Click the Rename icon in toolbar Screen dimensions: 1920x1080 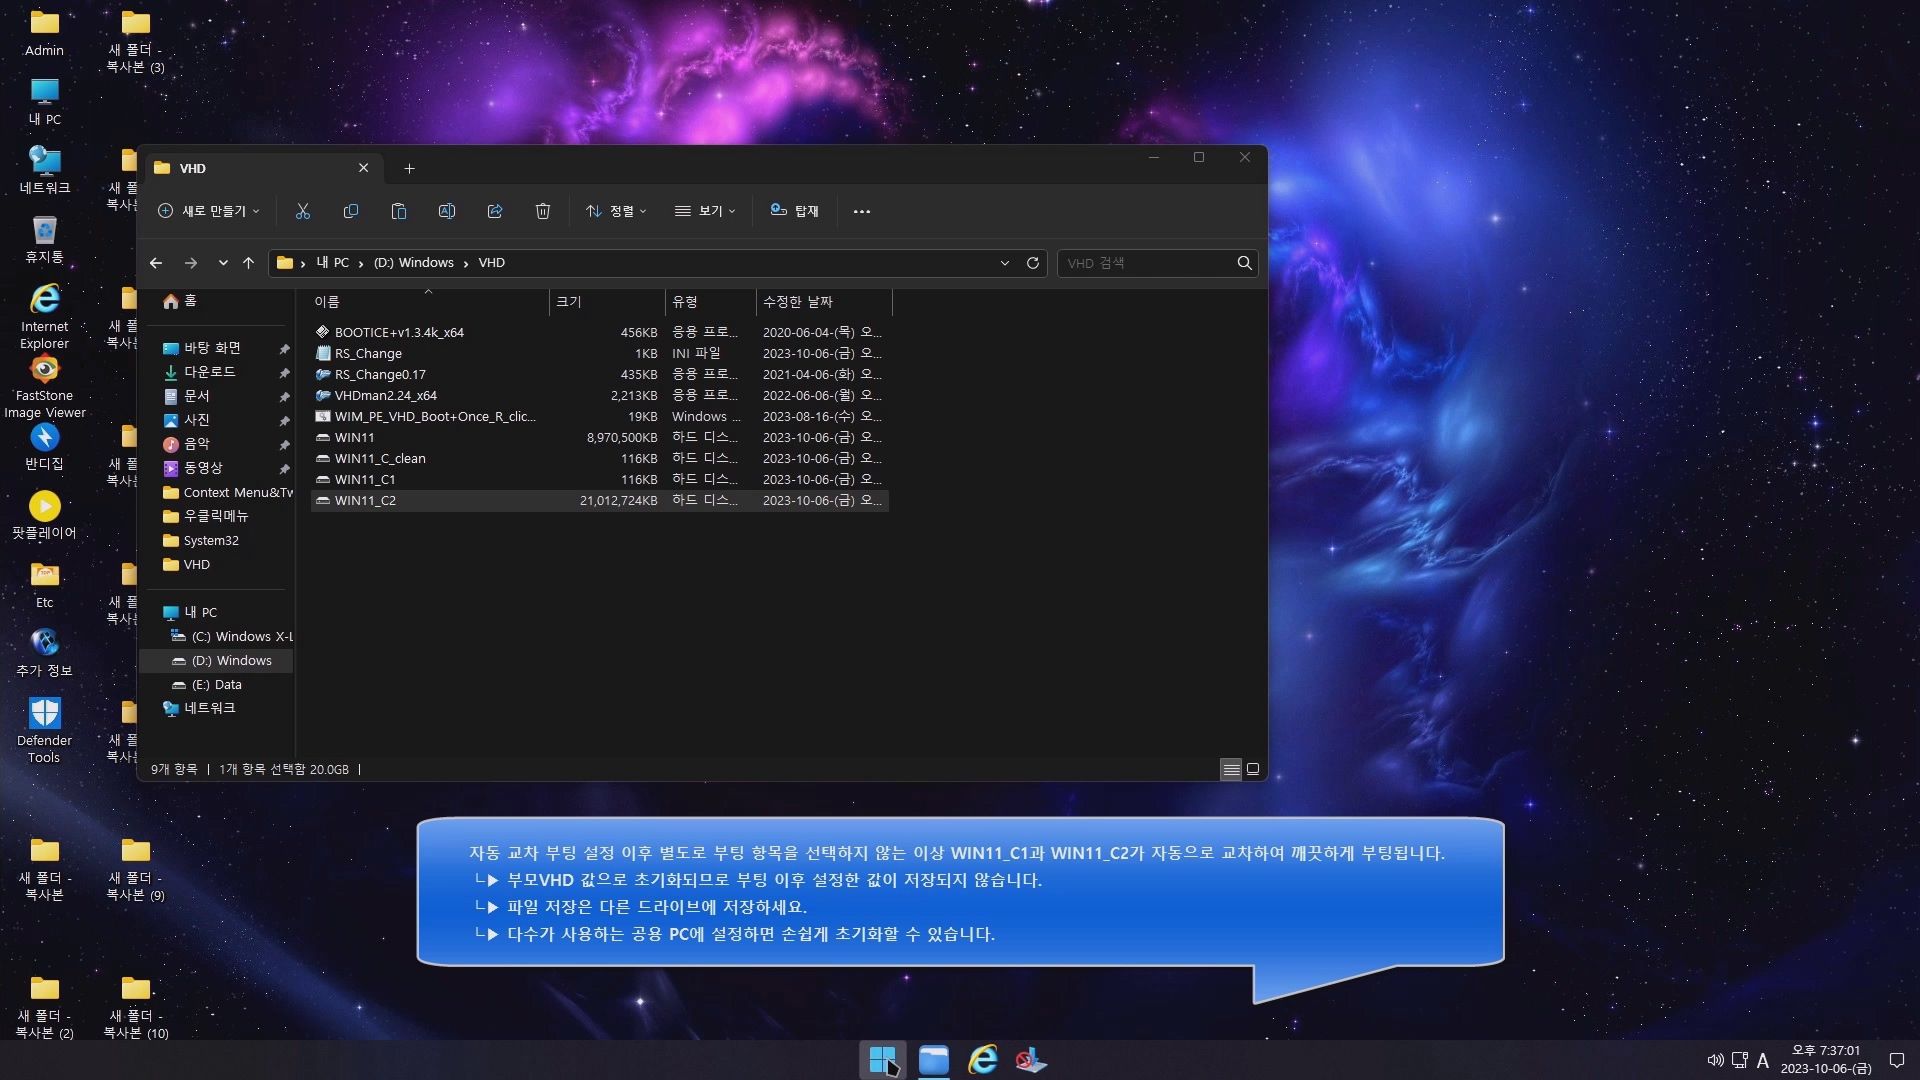447,211
